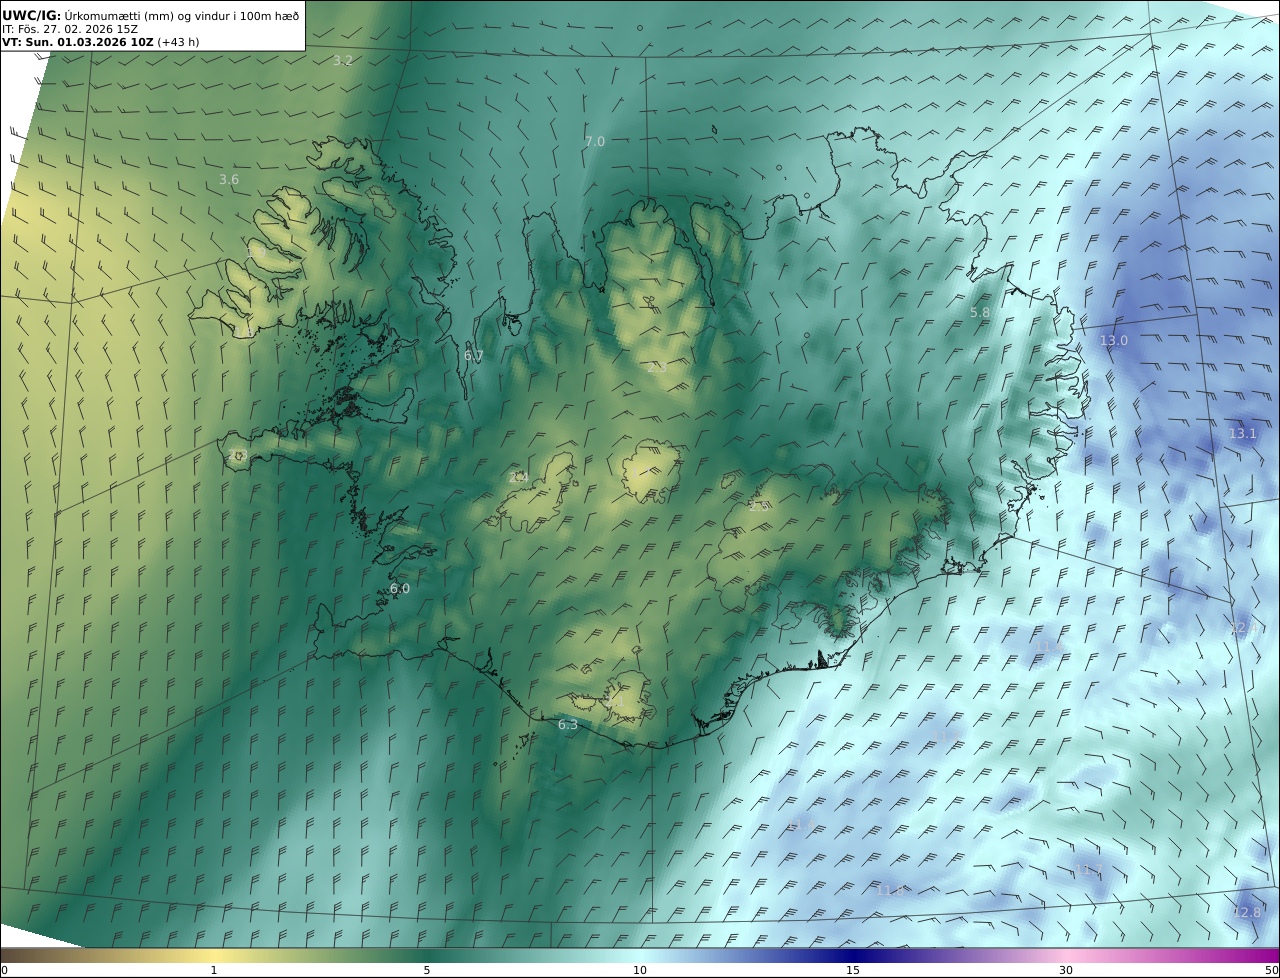Viewport: 1280px width, 978px height.
Task: Click the 6.7 value label
Action: 474,356
